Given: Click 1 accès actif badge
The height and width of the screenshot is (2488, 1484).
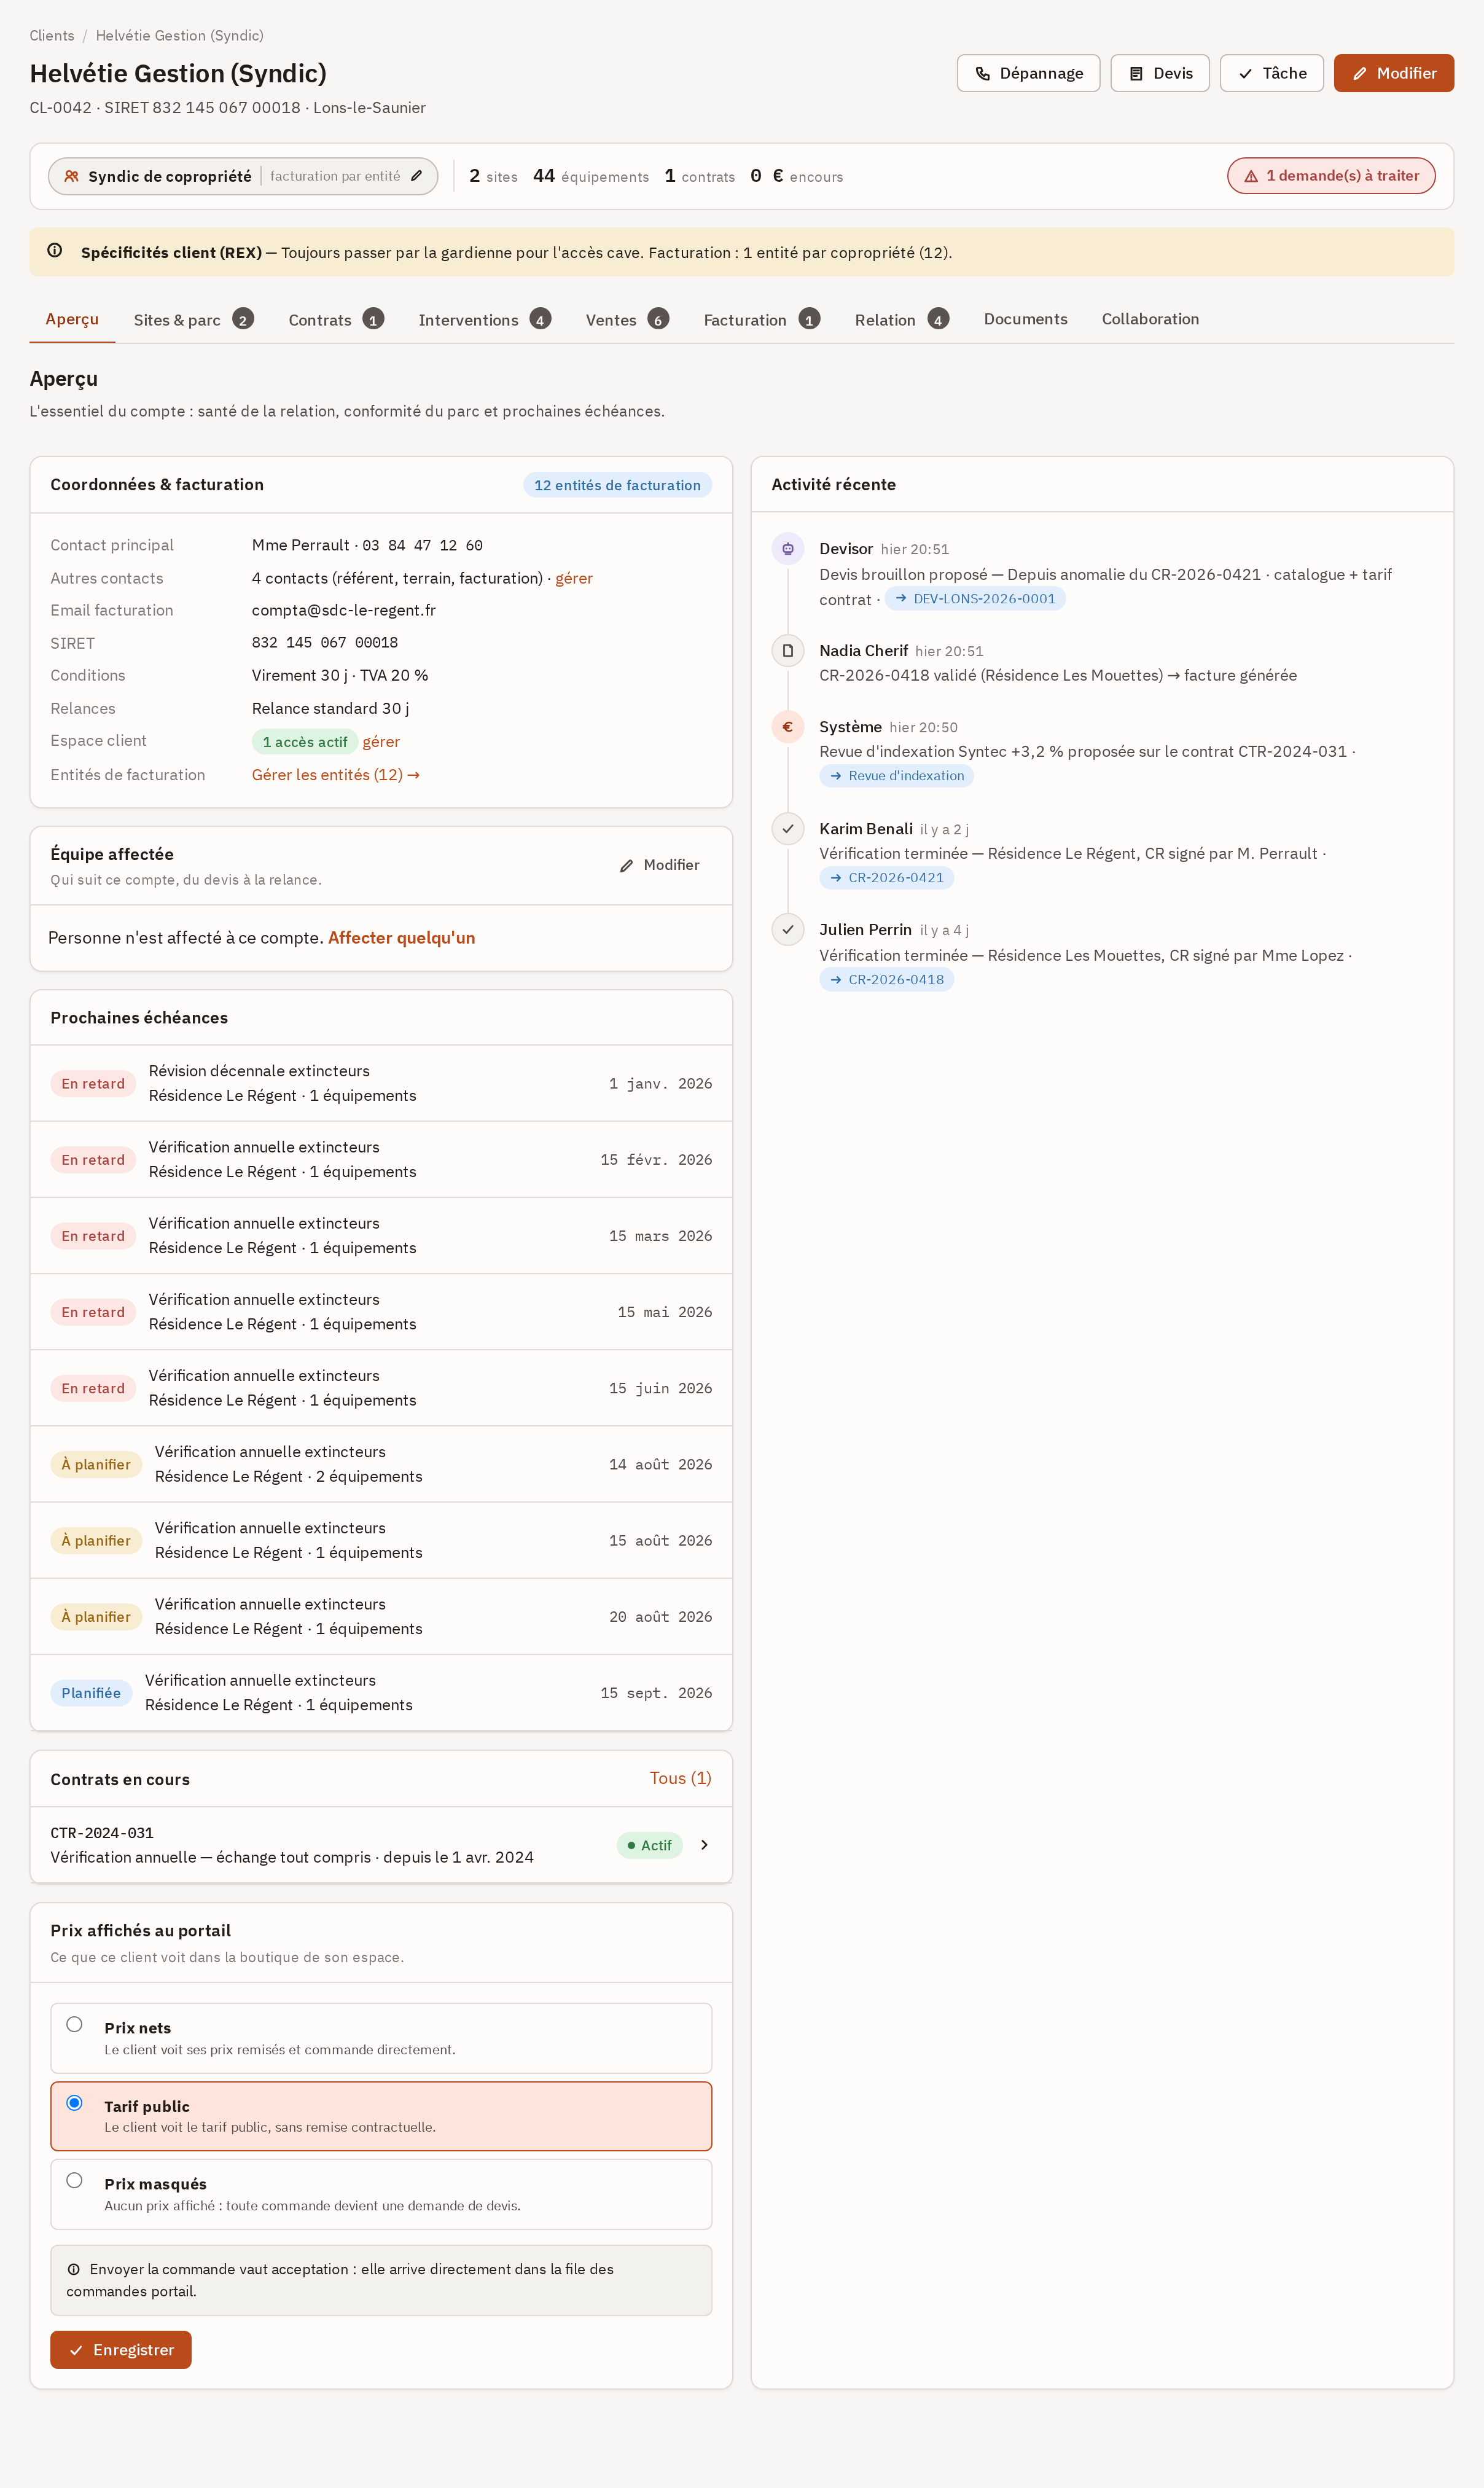Looking at the screenshot, I should [304, 742].
